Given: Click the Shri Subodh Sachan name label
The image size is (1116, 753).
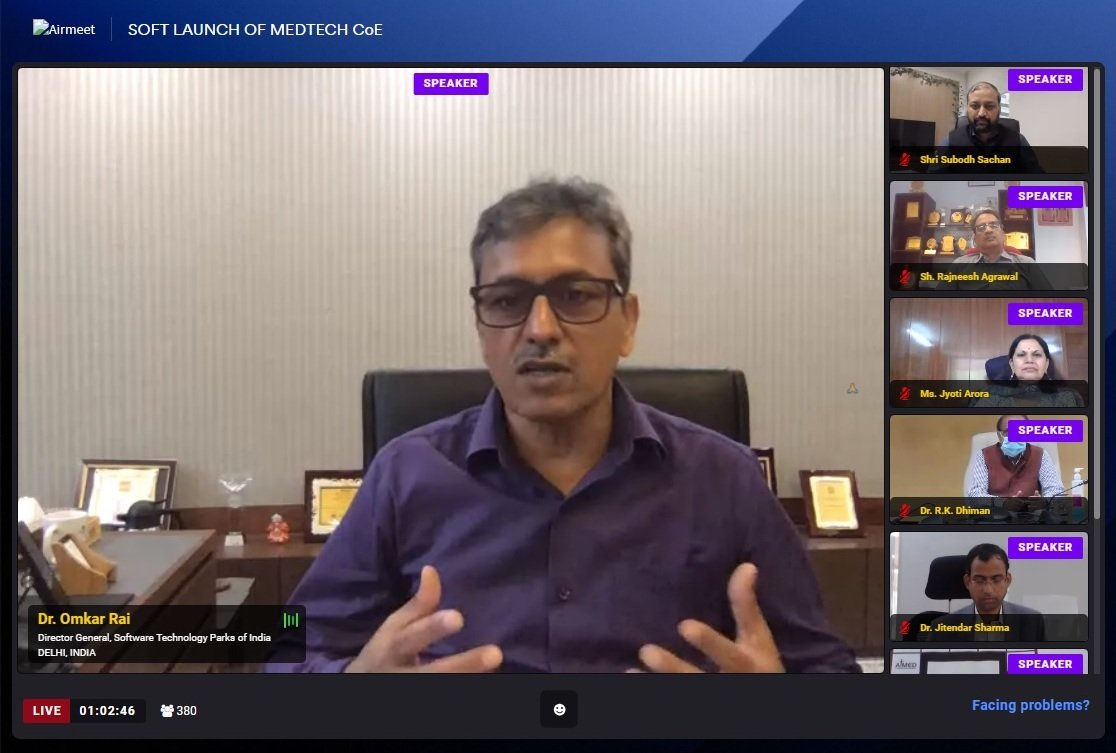Looking at the screenshot, I should click(x=964, y=159).
